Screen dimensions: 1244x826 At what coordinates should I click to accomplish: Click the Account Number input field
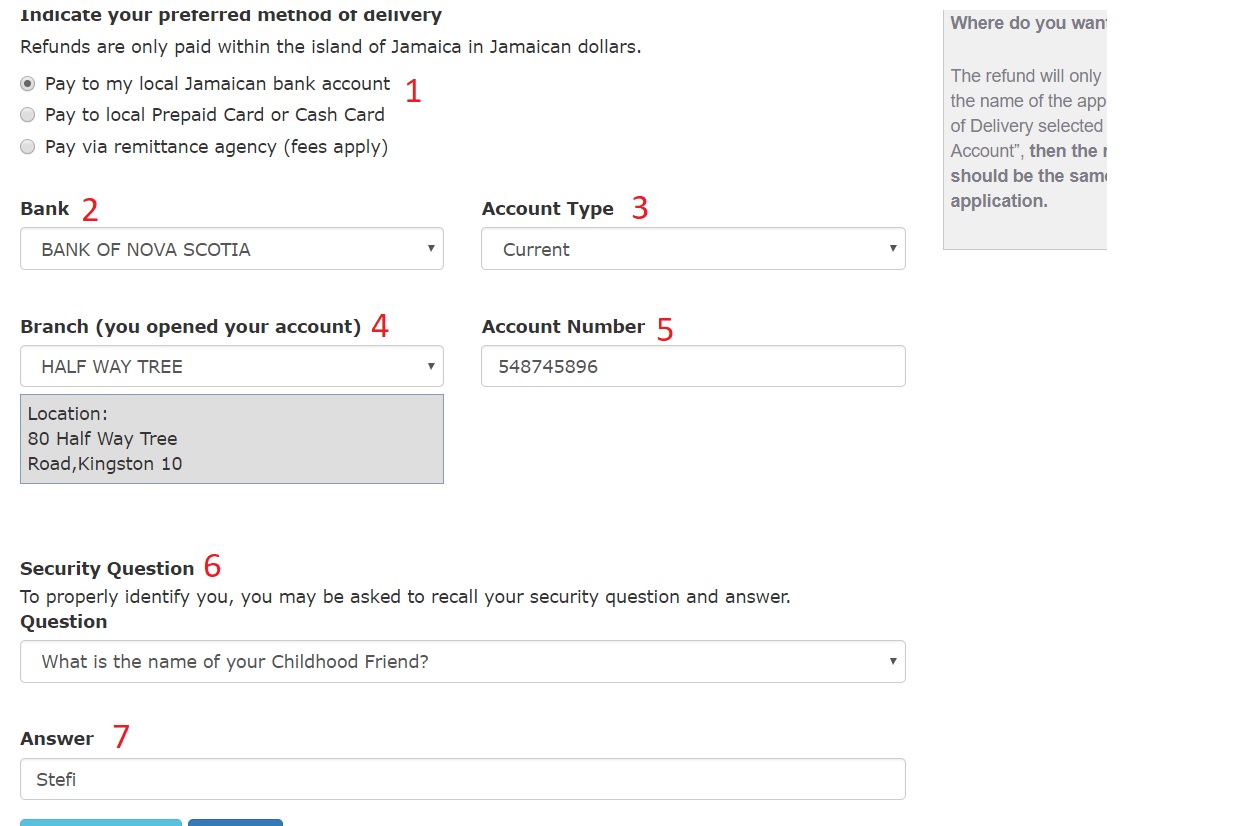pos(692,366)
